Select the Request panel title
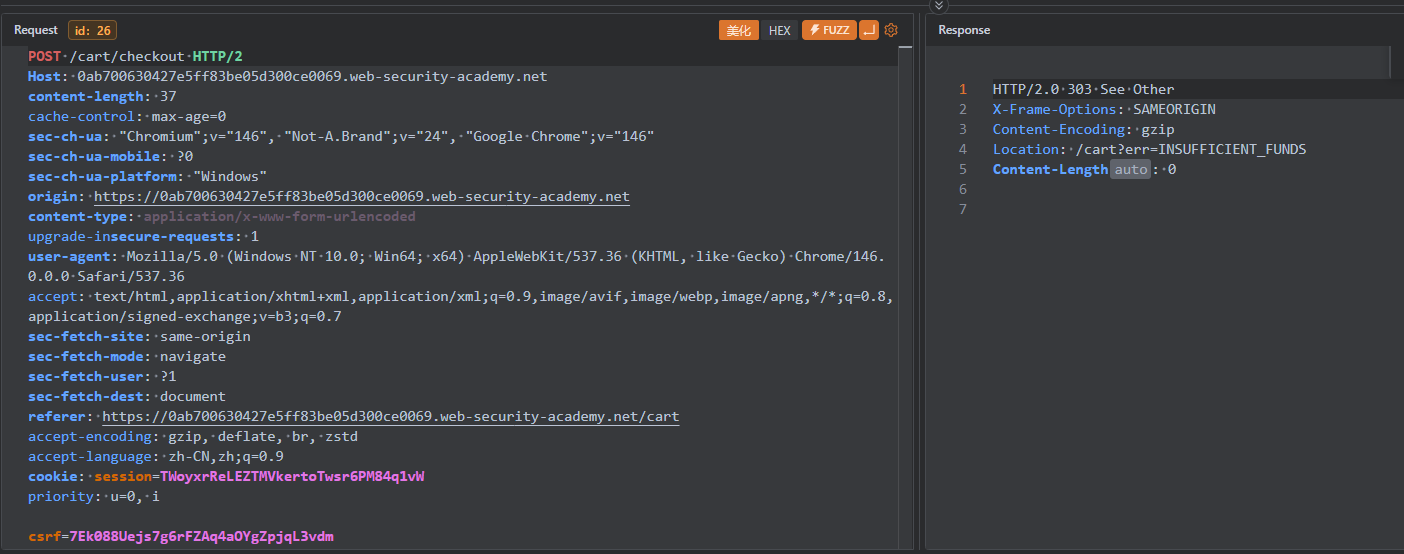 (36, 30)
